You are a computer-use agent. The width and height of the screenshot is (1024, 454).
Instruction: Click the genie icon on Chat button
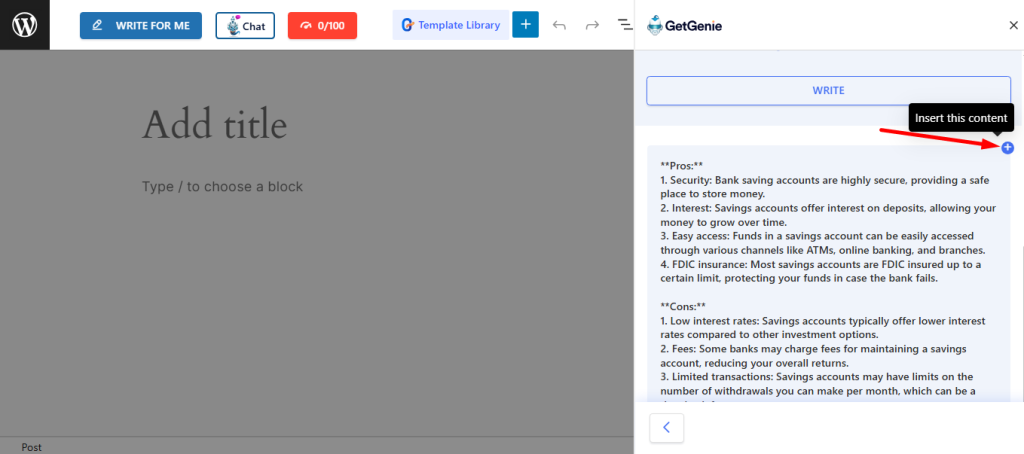231,26
